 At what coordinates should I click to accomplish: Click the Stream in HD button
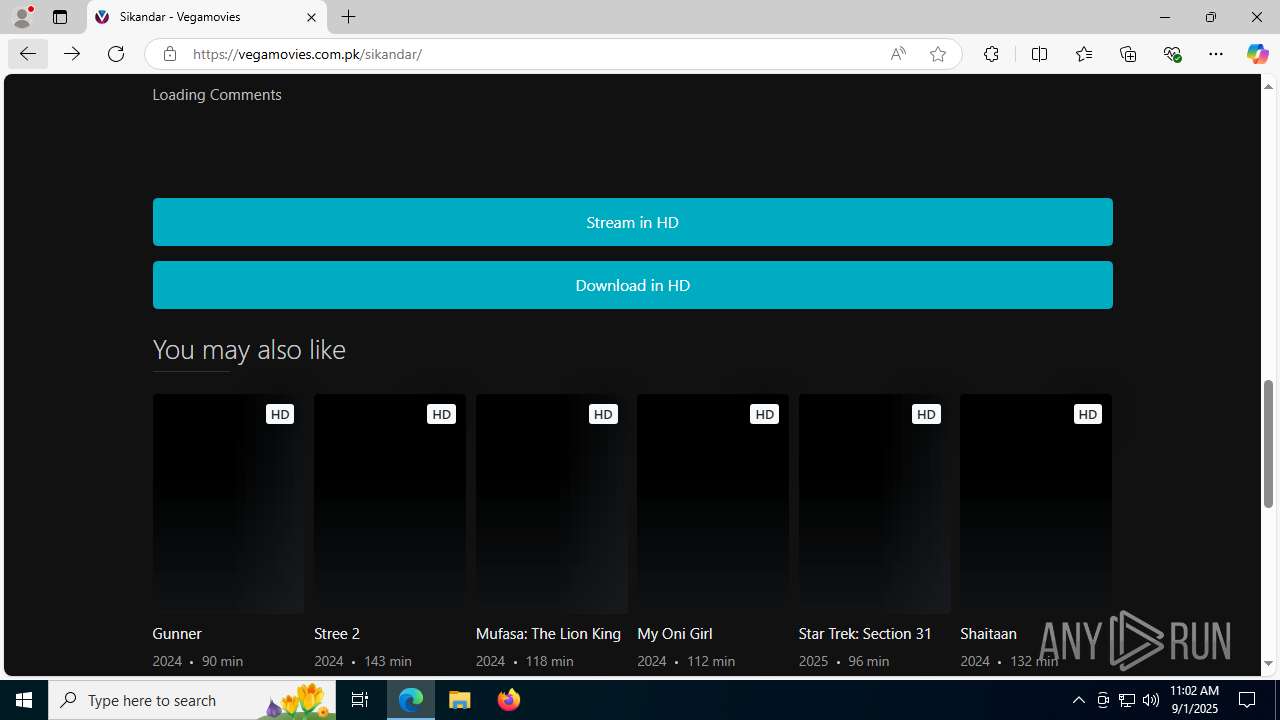click(632, 222)
